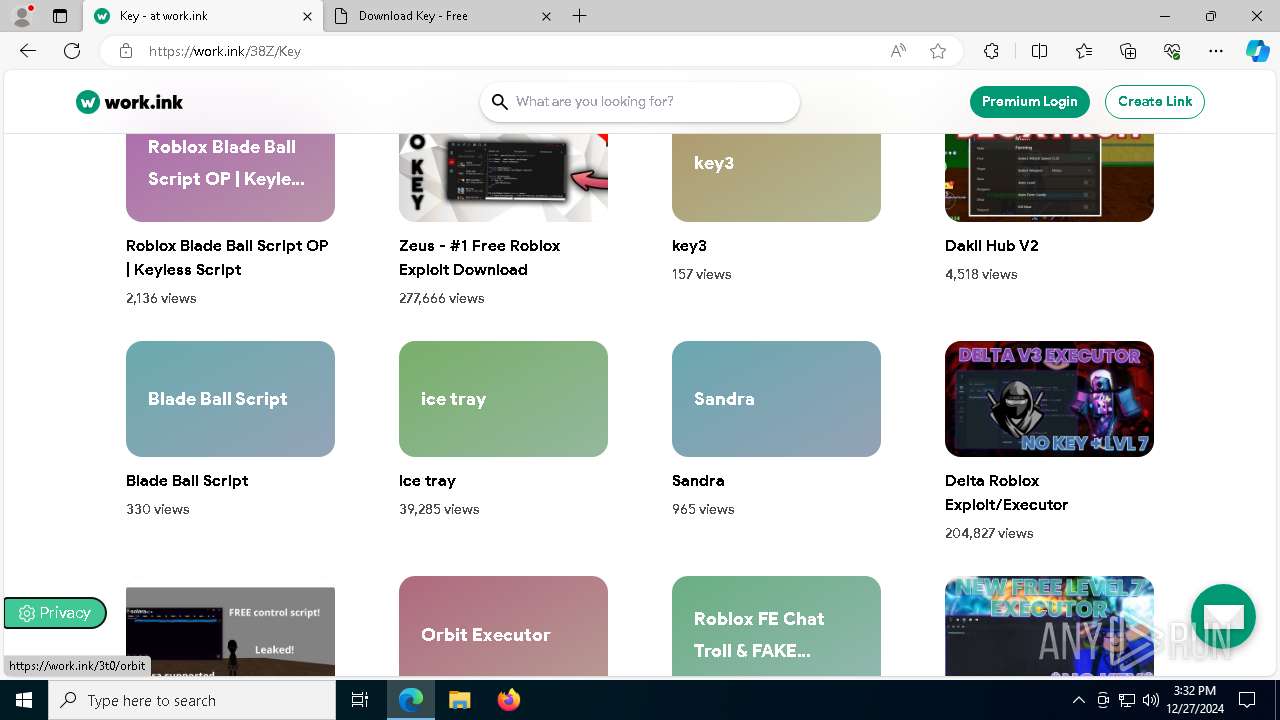This screenshot has height=720, width=1280.
Task: Open the green chat bubble widget
Action: coord(1223,616)
